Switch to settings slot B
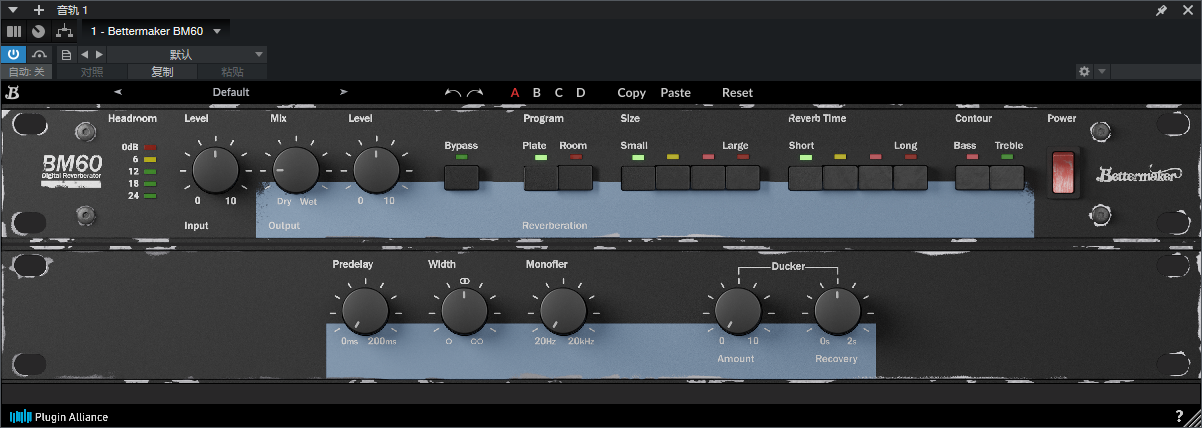Screen dimensions: 1202x428 click(537, 93)
